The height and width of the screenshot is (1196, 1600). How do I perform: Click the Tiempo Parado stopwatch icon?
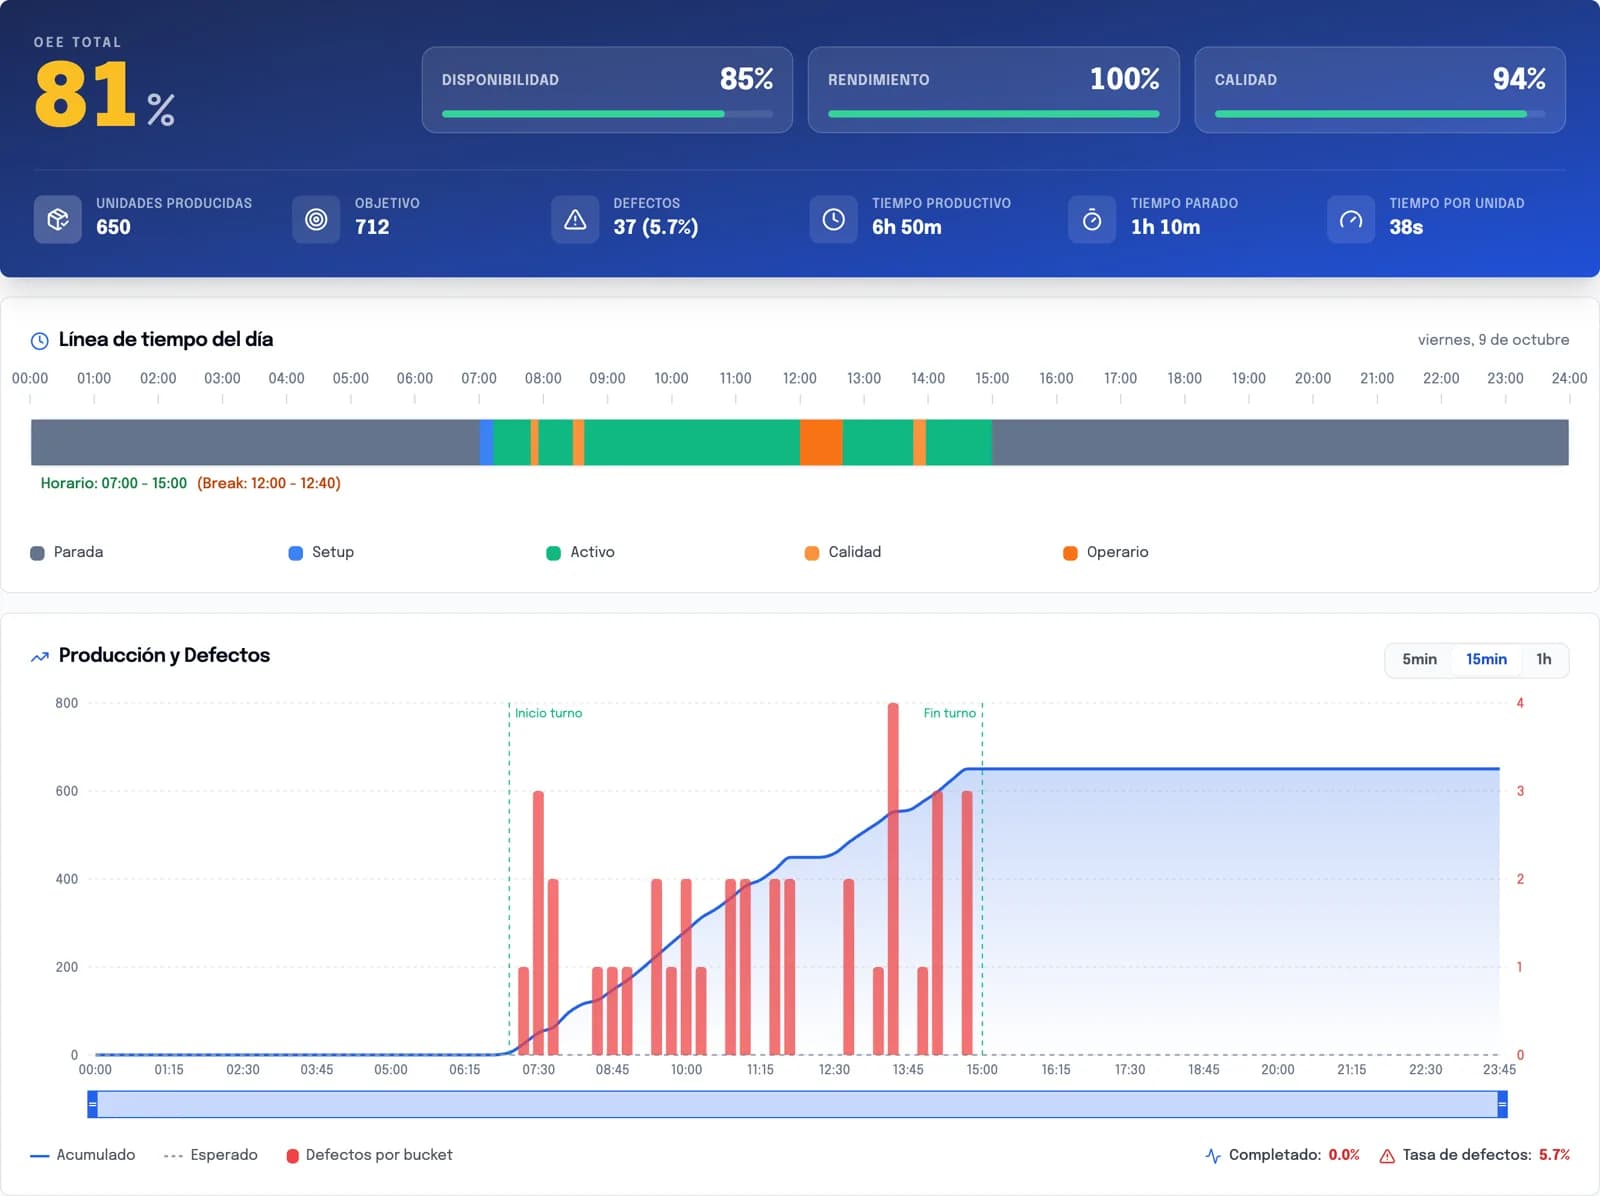[1092, 219]
